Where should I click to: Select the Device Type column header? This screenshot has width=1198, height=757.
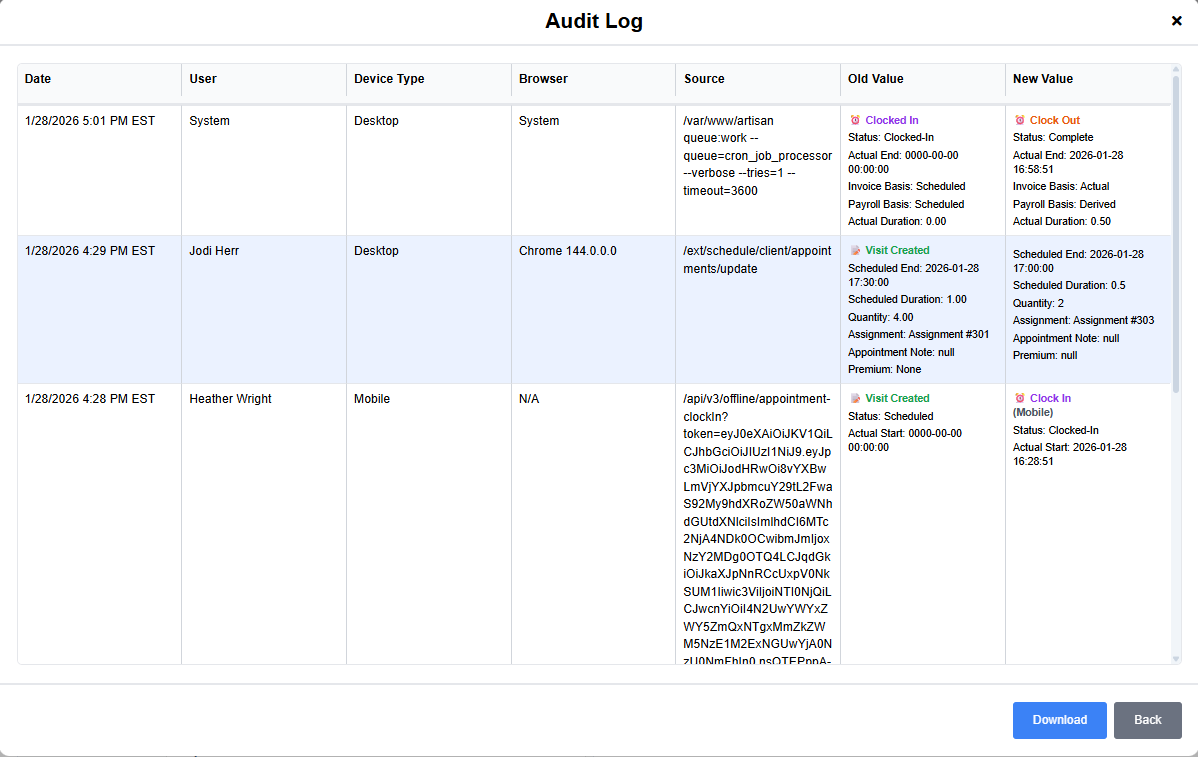tap(389, 79)
